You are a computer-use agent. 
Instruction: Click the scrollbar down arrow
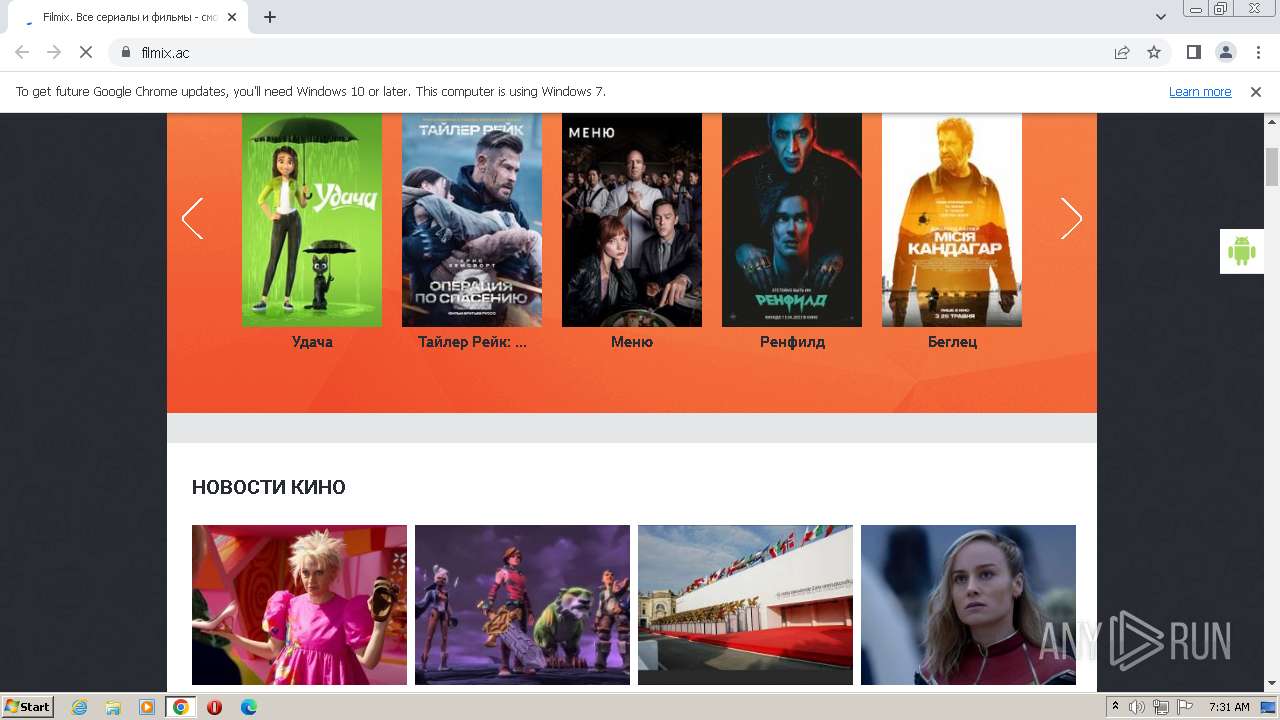click(1272, 684)
